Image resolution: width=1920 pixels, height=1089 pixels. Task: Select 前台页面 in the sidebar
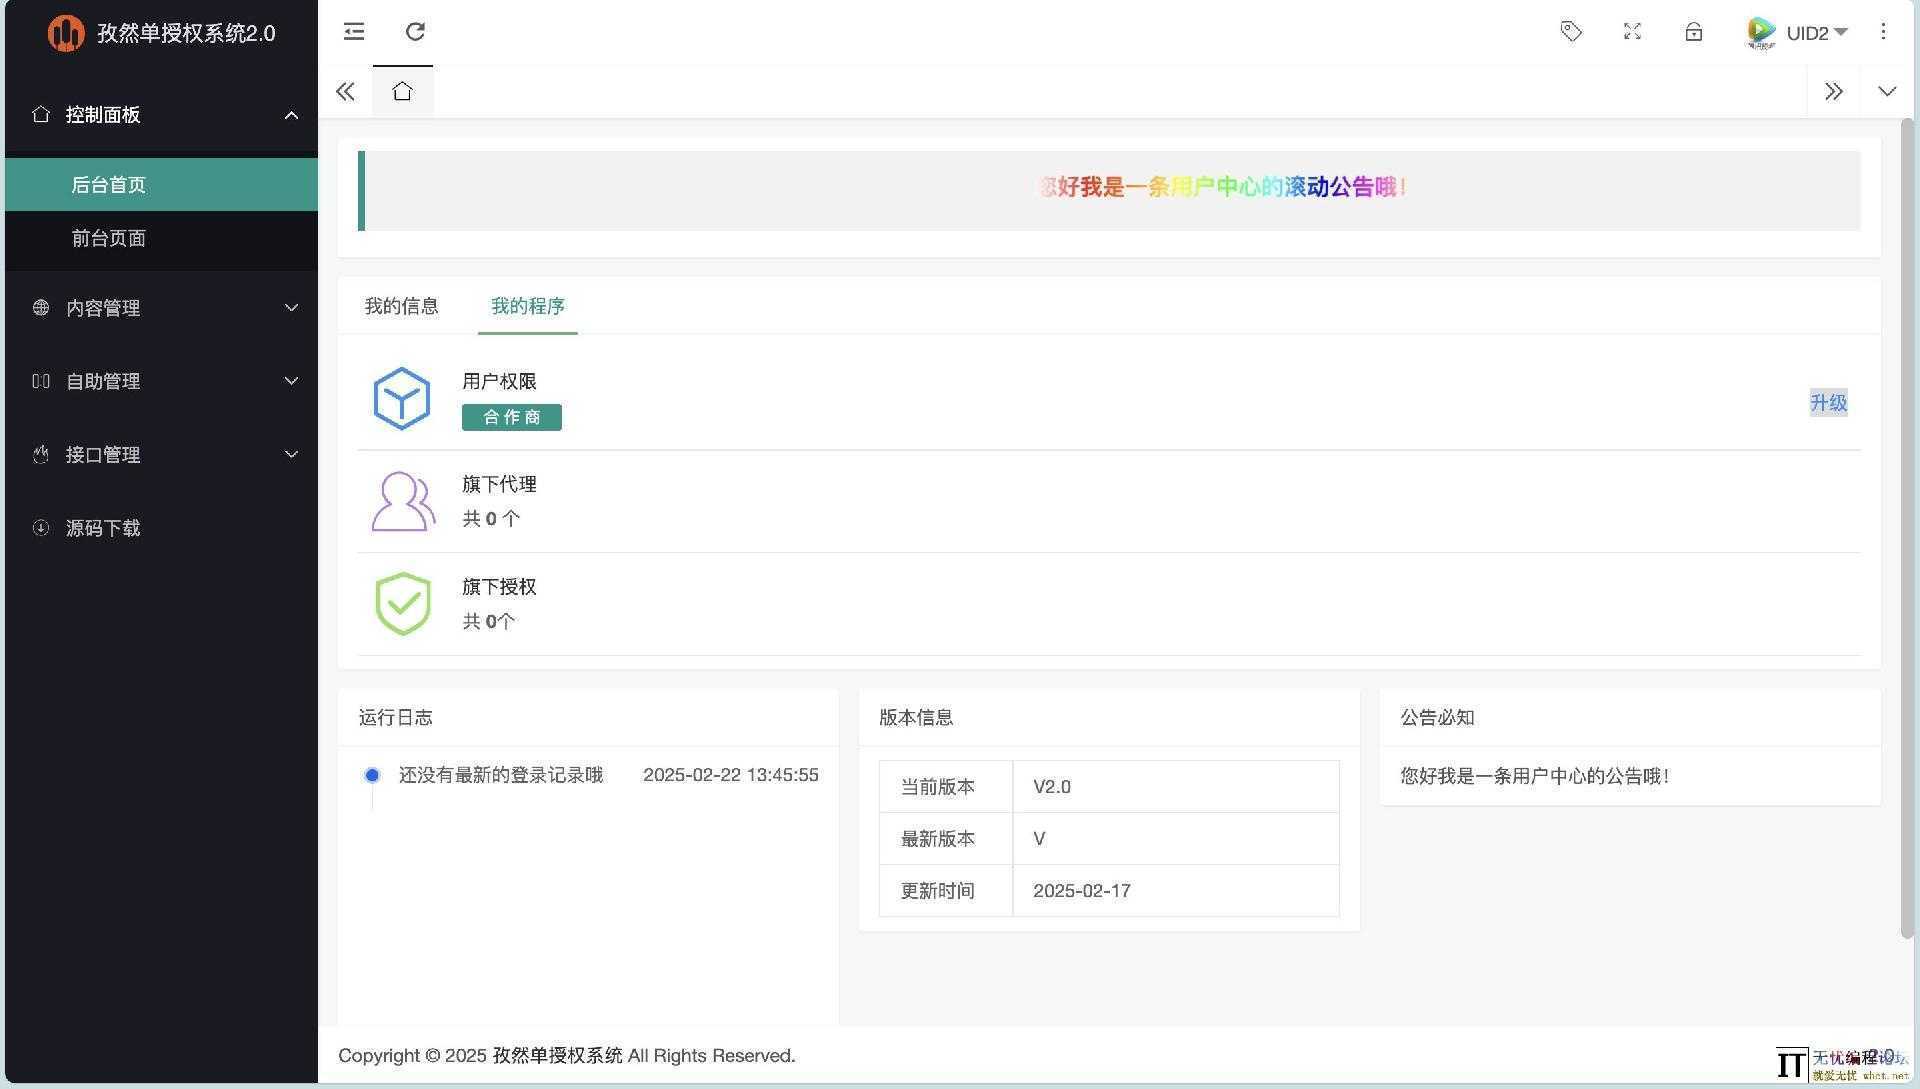click(109, 238)
